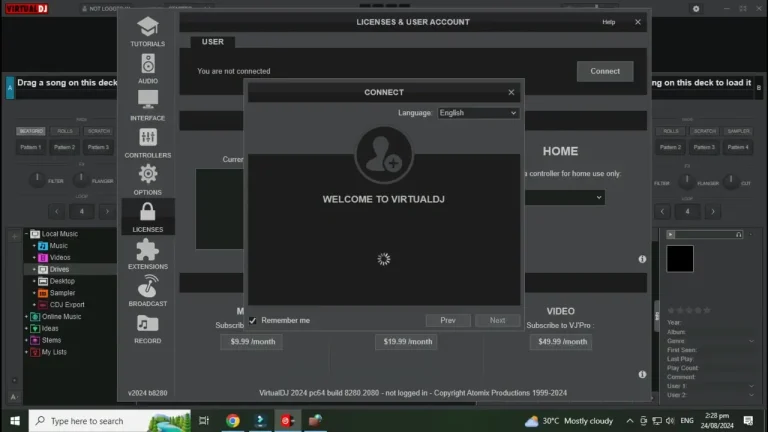This screenshot has height=432, width=768.
Task: Open the Record section
Action: tap(147, 329)
